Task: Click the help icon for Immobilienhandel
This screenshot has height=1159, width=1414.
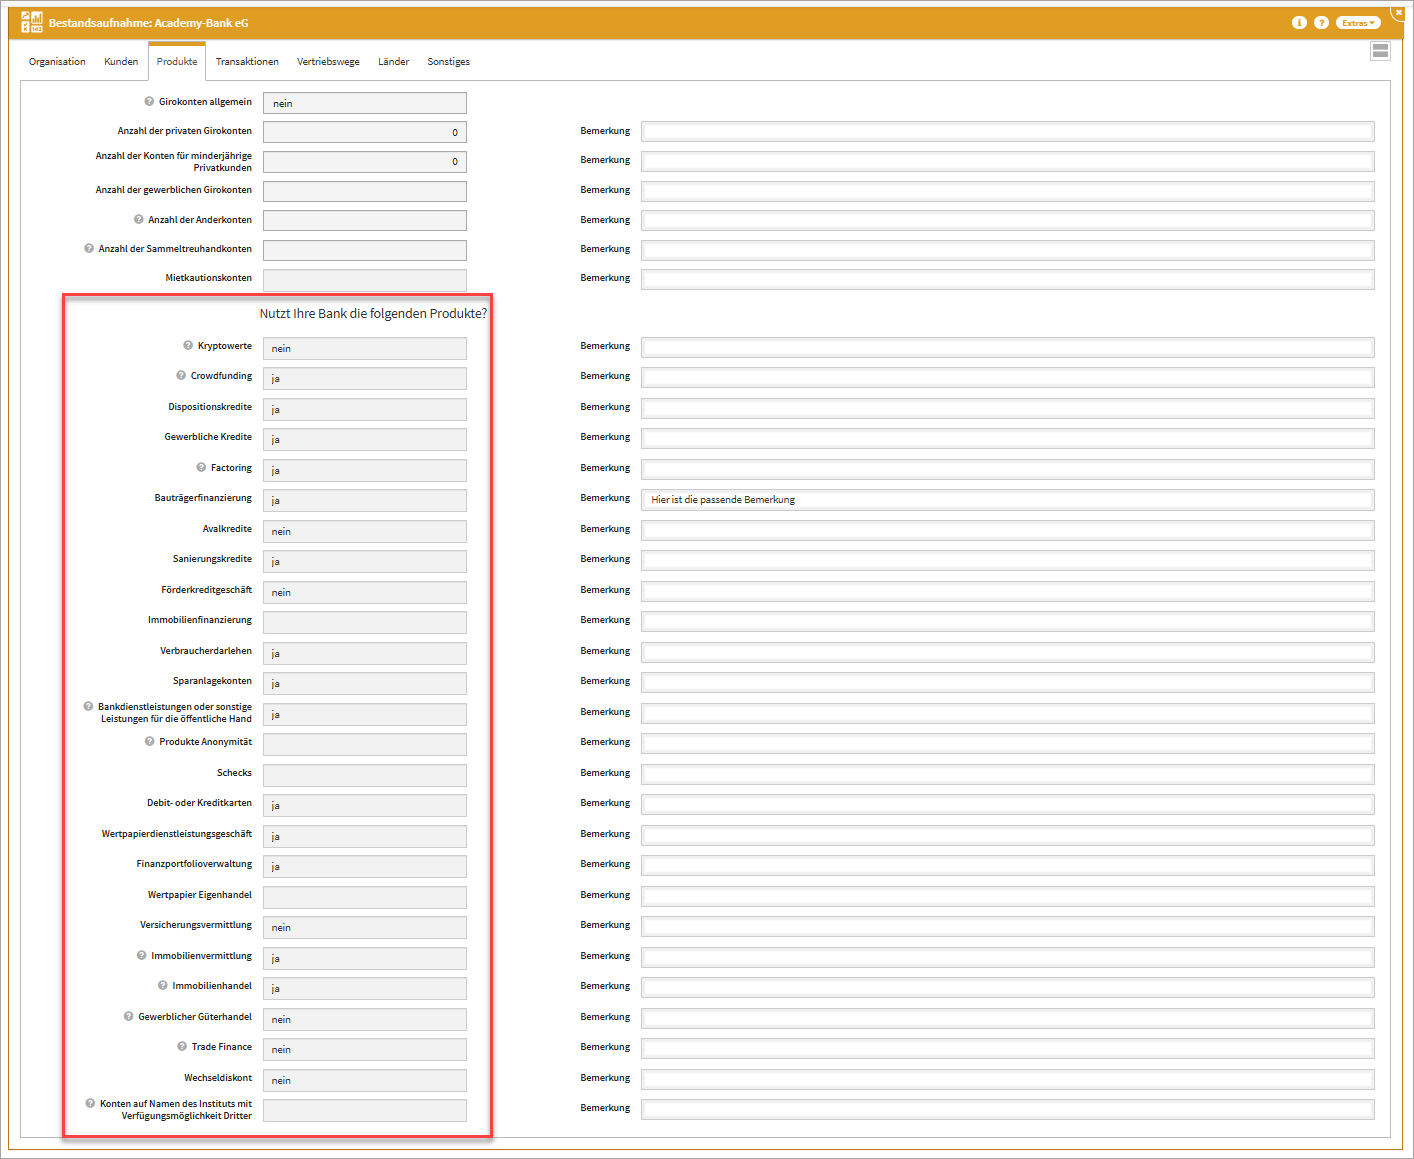Action: click(163, 986)
